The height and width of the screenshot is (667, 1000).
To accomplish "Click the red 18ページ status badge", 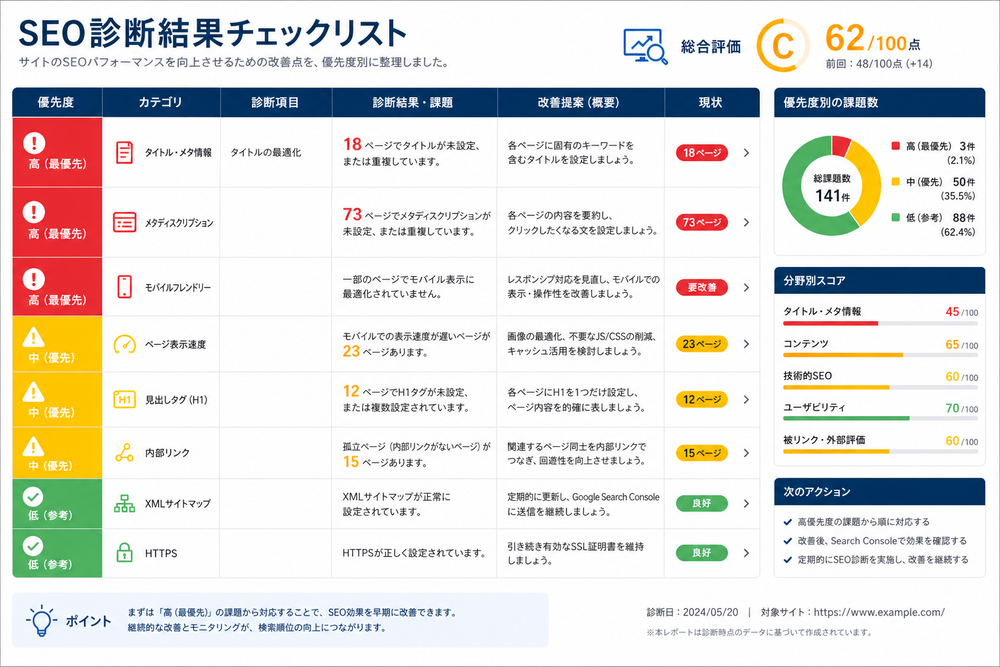I will [x=702, y=153].
